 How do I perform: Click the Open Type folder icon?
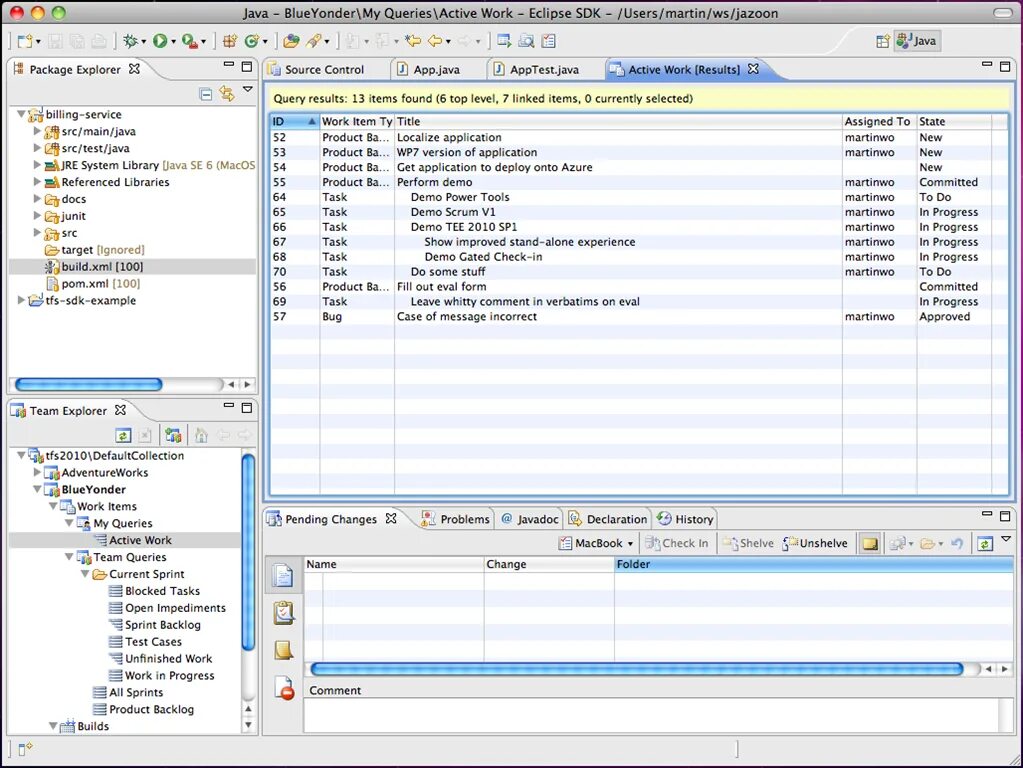click(x=291, y=41)
